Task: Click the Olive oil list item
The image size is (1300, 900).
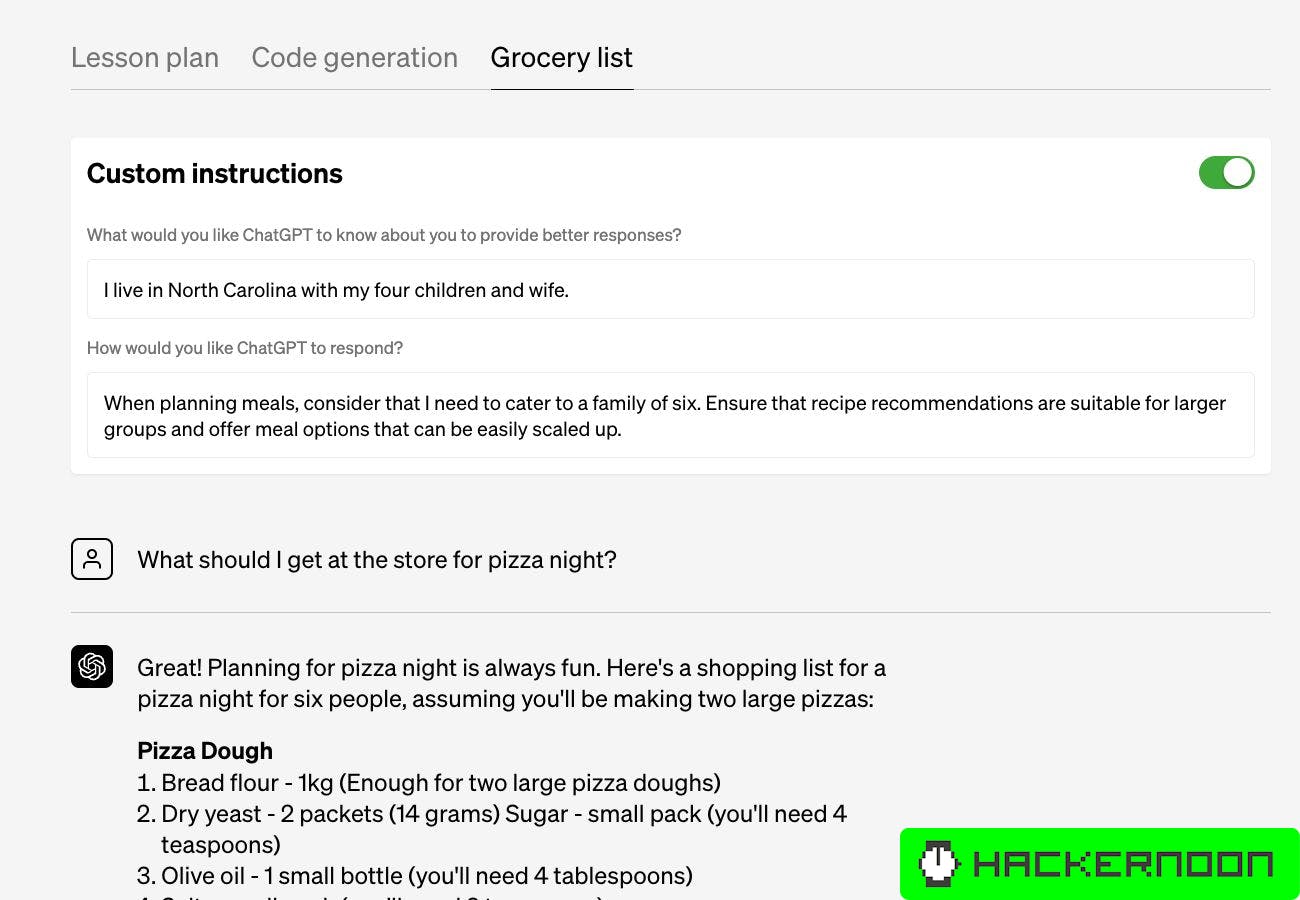Action: pyautogui.click(x=427, y=875)
